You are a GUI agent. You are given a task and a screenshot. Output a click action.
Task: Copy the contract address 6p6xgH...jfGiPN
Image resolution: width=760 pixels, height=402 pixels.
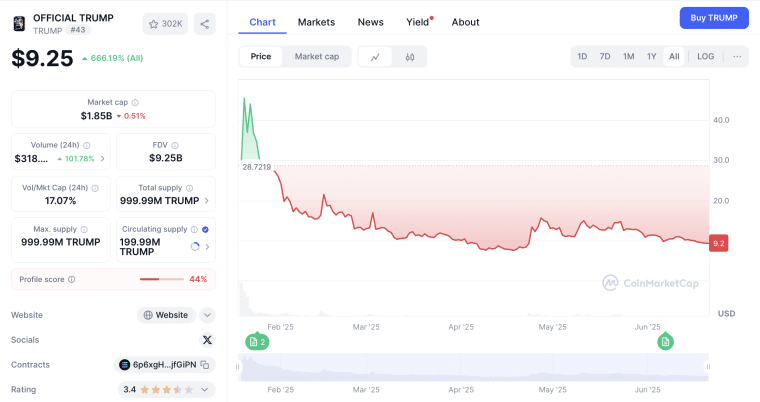[x=205, y=365]
